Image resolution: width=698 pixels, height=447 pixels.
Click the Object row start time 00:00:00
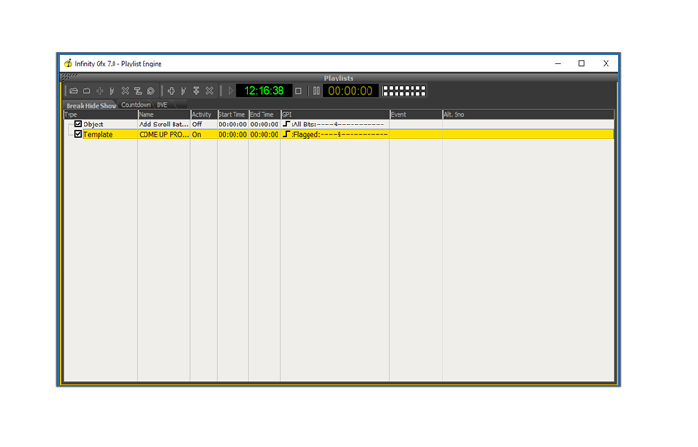pyautogui.click(x=232, y=124)
